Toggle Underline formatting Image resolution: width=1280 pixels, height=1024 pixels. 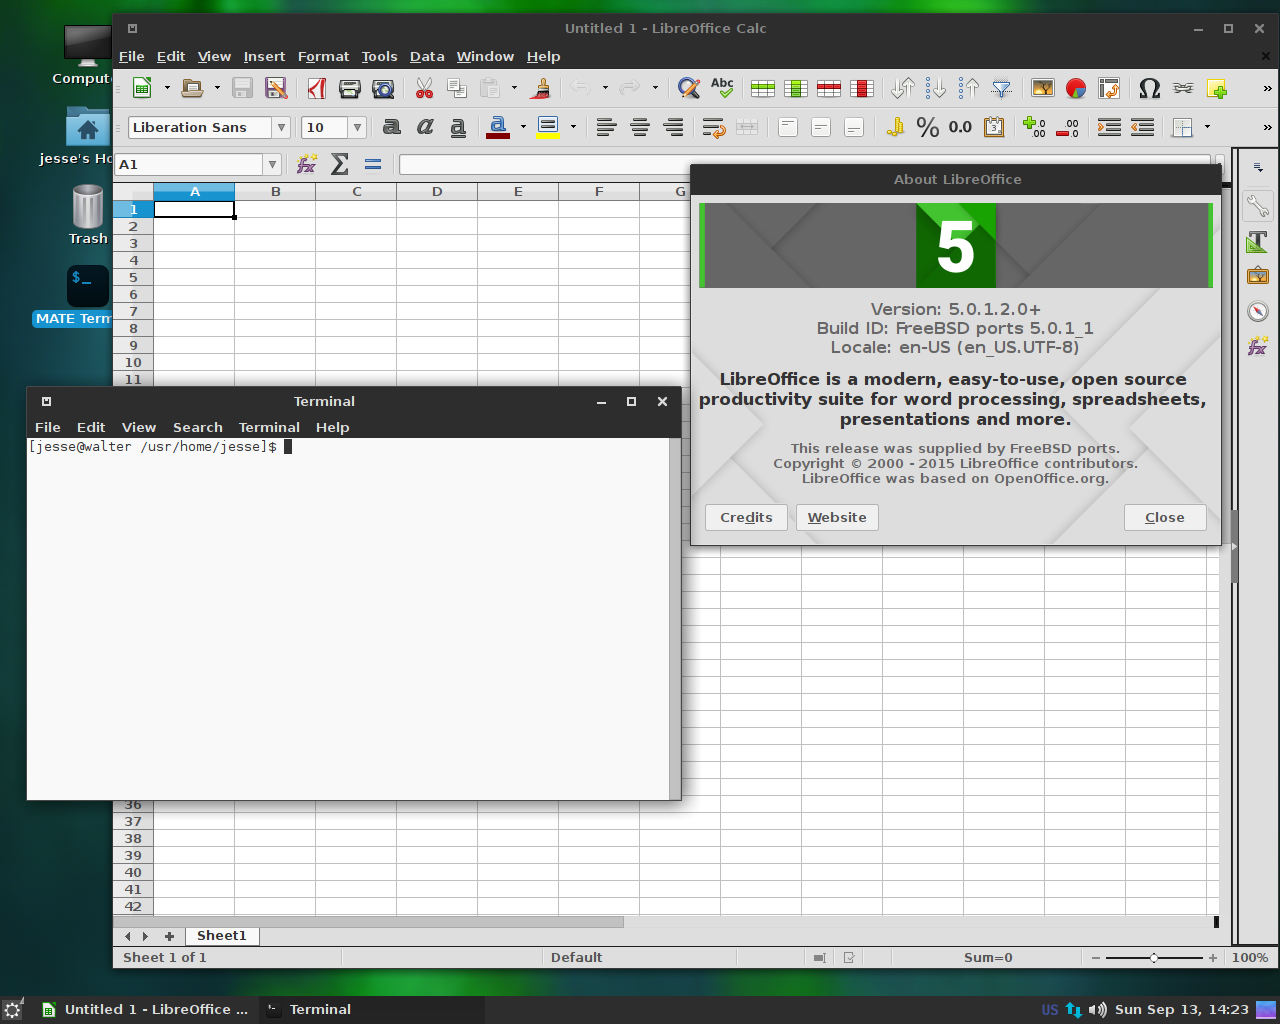(458, 127)
